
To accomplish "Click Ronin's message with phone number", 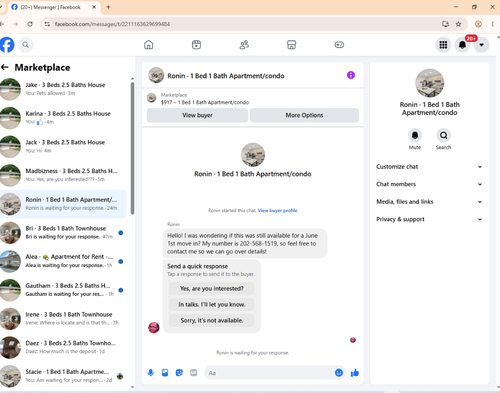I will (245, 243).
